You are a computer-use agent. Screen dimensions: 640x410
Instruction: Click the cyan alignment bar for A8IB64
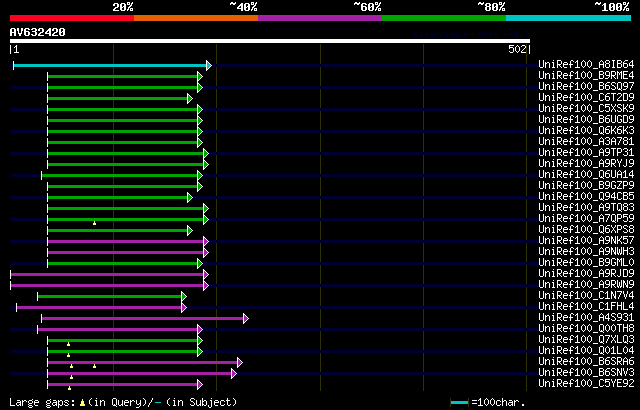point(110,65)
